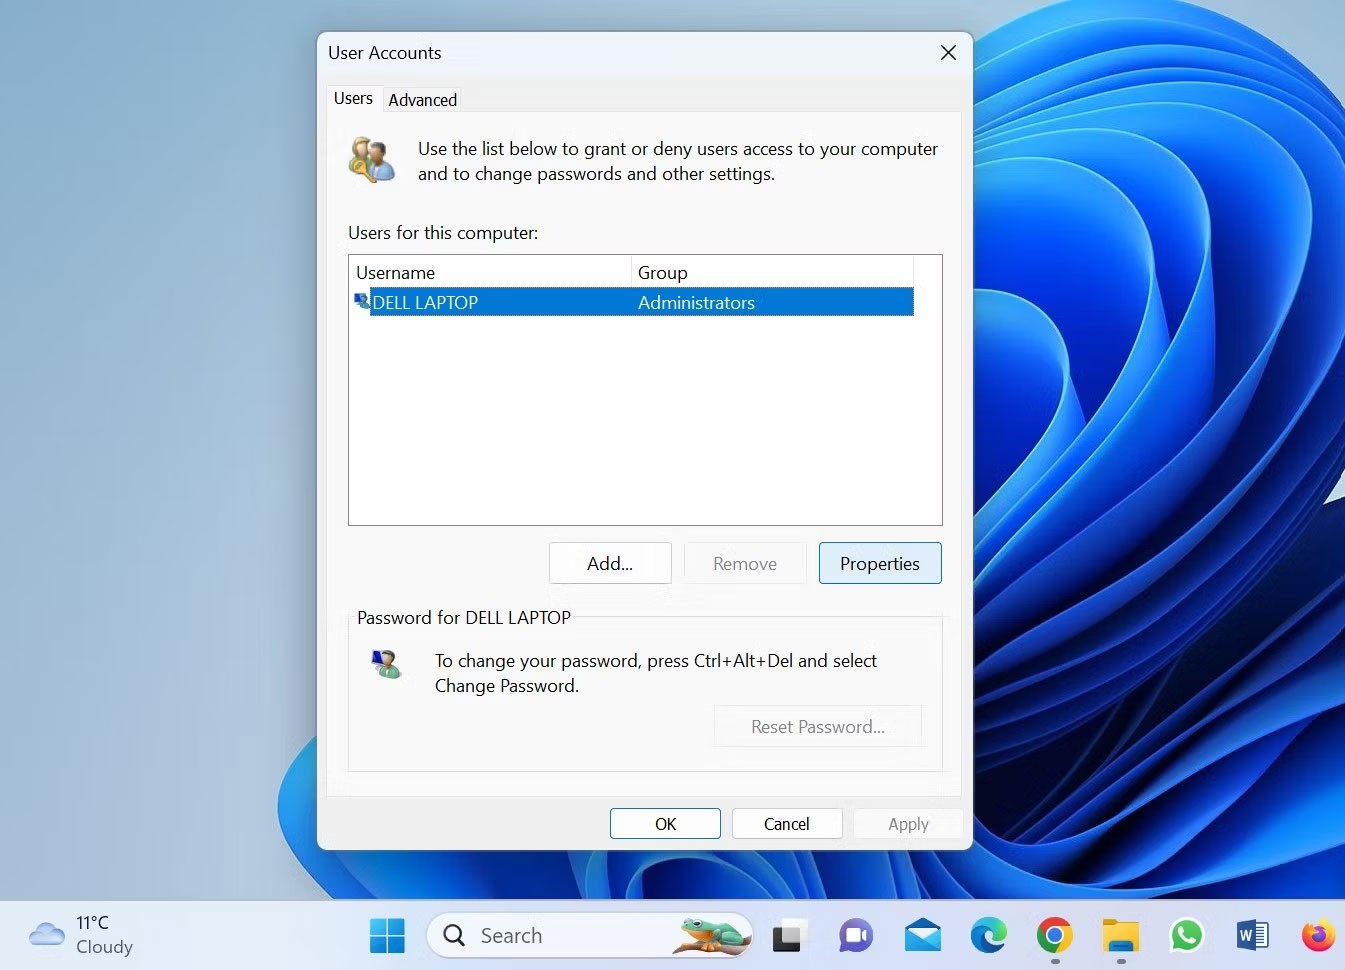Launch the video chat app icon
Screen dimensions: 1345x970
tap(855, 936)
